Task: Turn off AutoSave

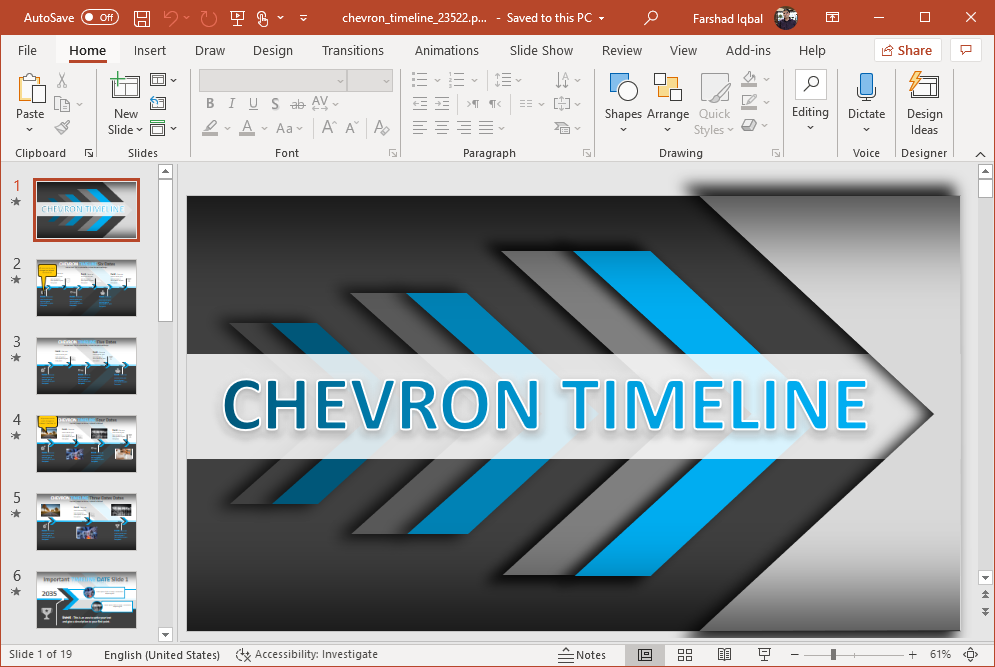Action: point(96,17)
